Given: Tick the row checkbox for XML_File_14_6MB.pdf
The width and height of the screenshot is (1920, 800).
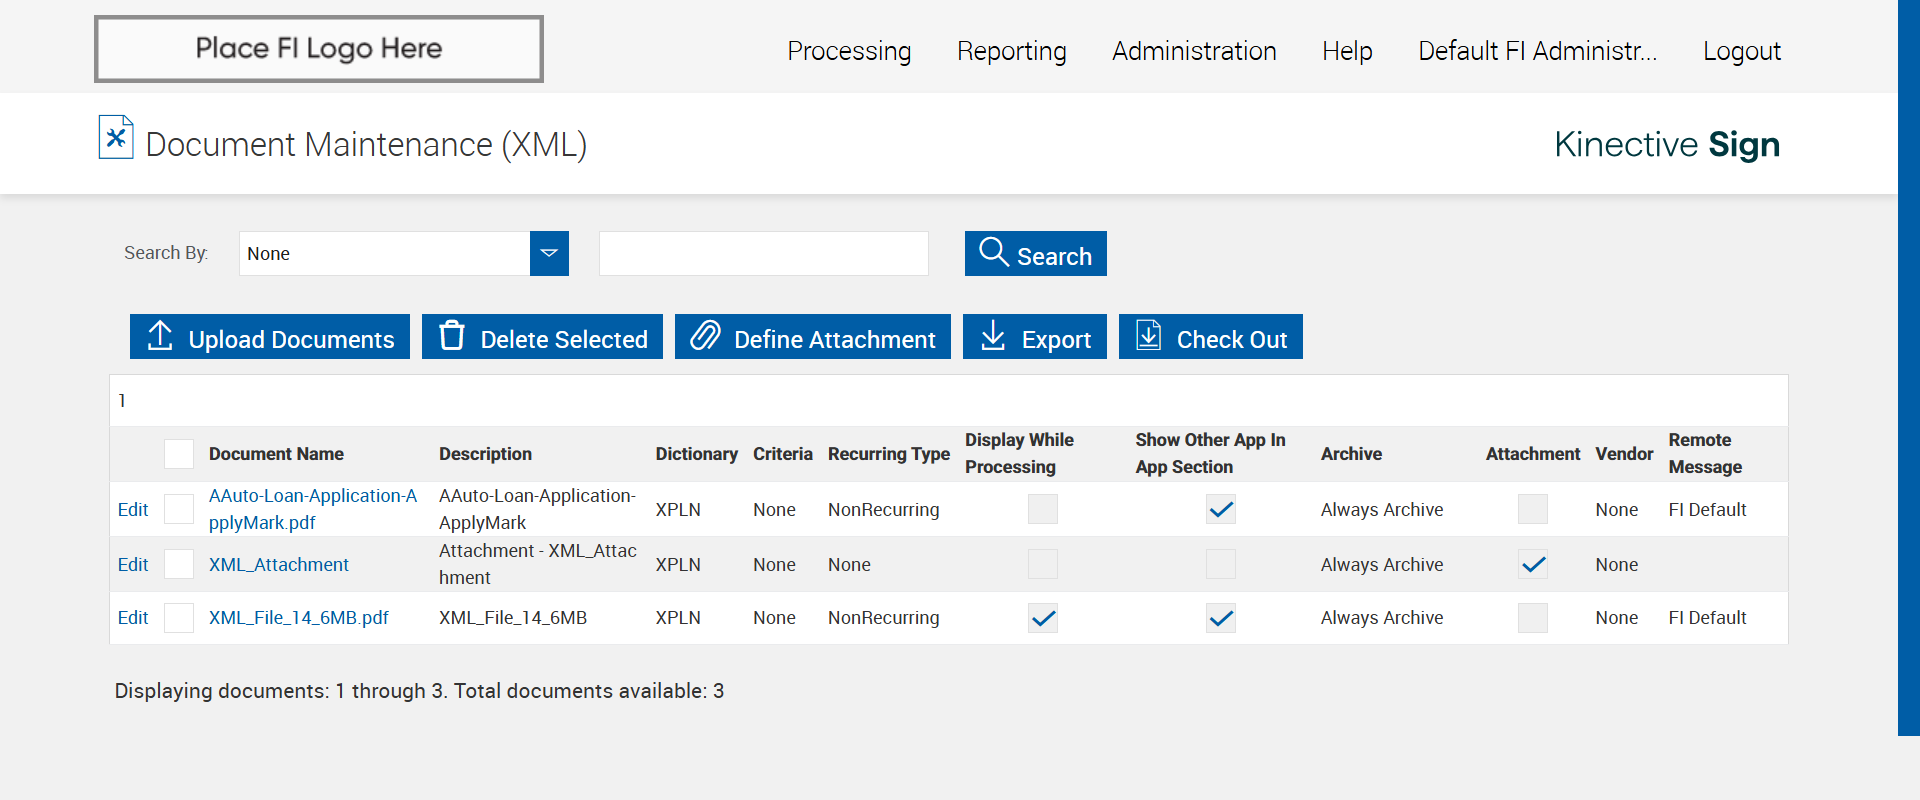Looking at the screenshot, I should pyautogui.click(x=179, y=618).
